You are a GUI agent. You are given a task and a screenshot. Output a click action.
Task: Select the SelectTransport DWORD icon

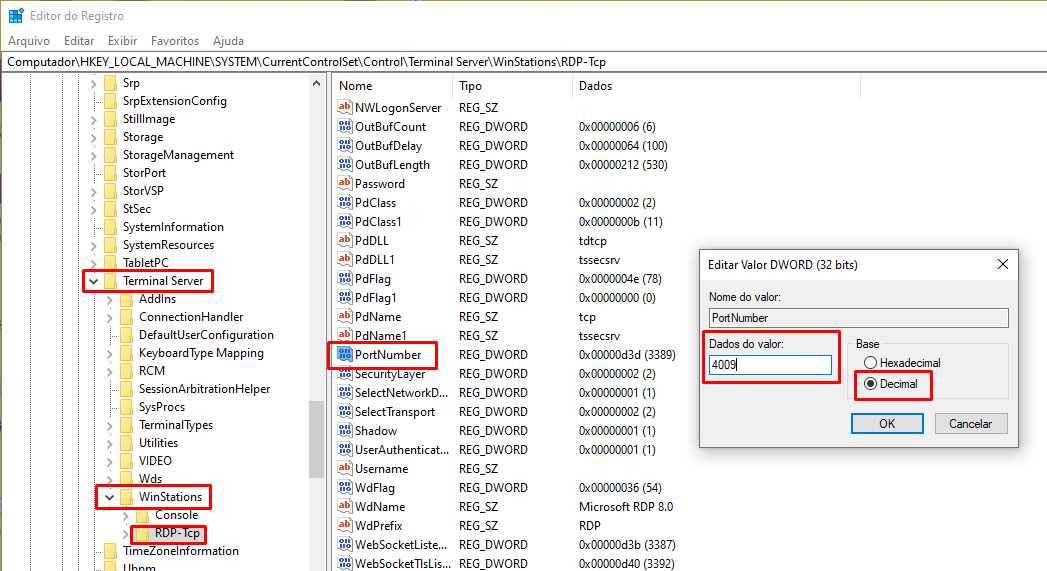[345, 411]
